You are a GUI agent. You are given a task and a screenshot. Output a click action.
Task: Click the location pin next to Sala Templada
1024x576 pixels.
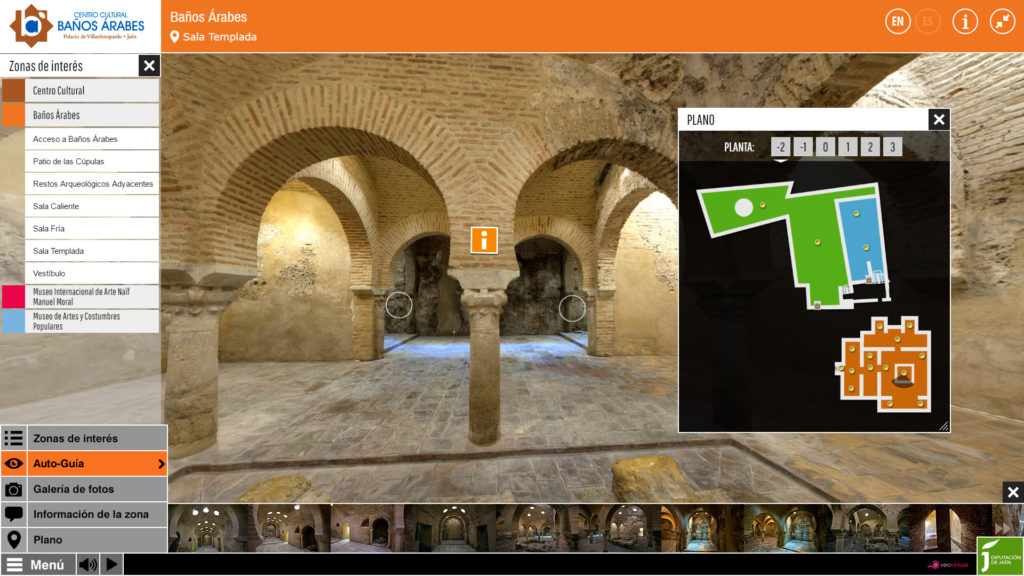pyautogui.click(x=174, y=37)
